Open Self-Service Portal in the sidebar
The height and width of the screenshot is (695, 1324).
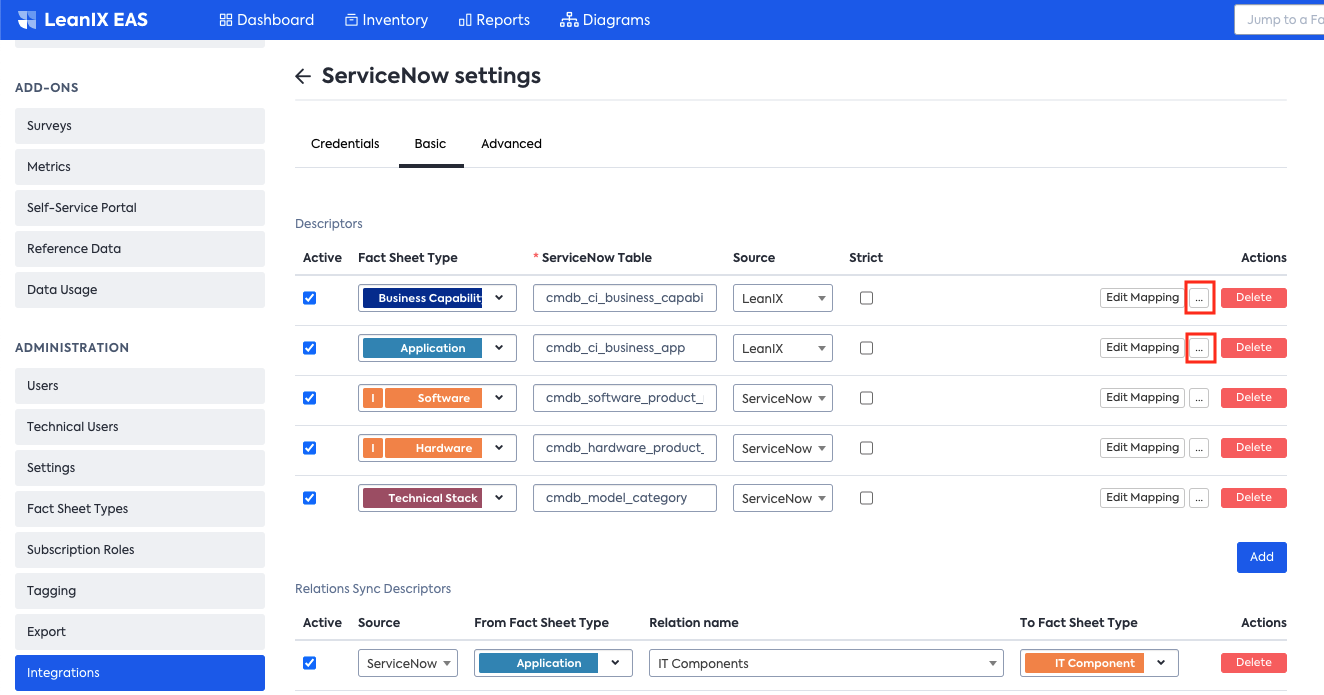pyautogui.click(x=140, y=208)
